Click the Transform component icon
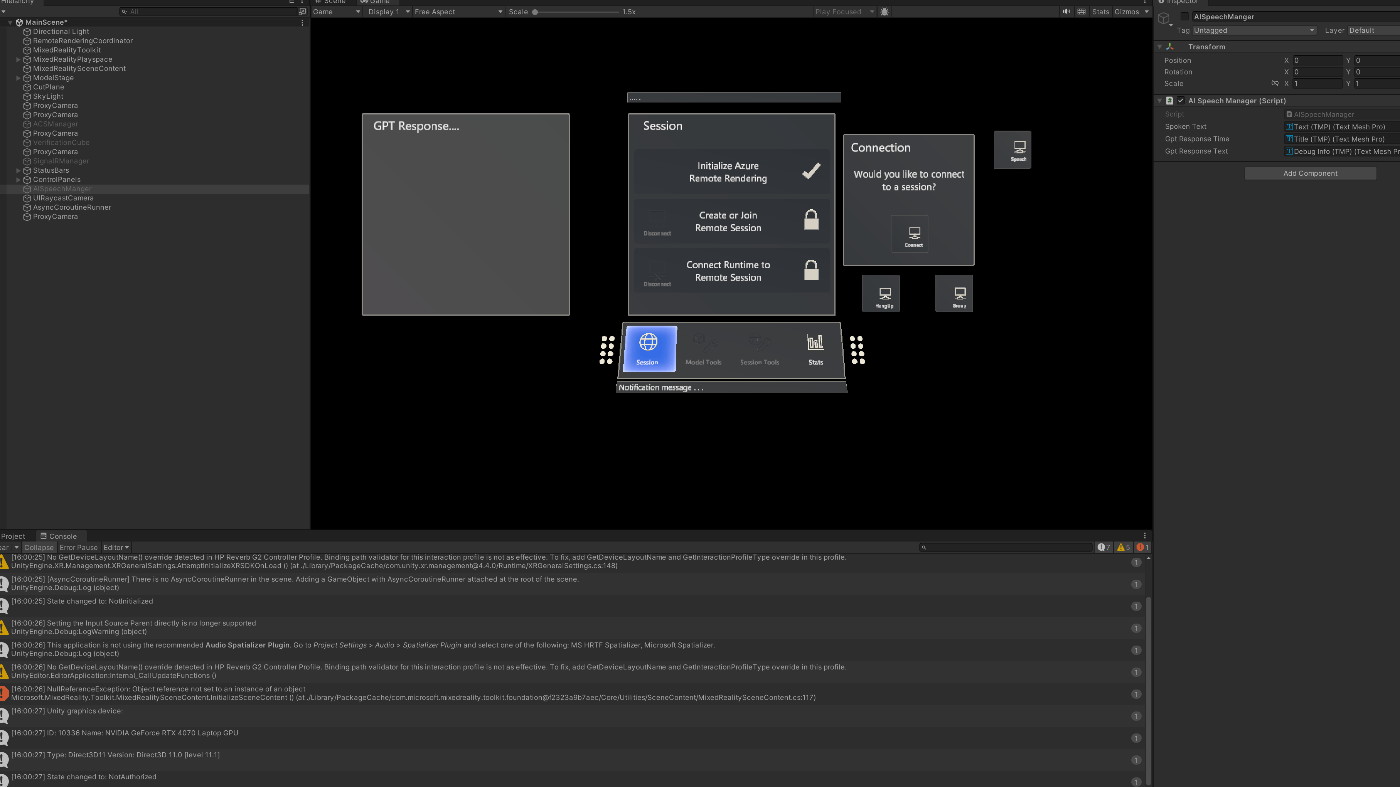 click(x=1170, y=47)
